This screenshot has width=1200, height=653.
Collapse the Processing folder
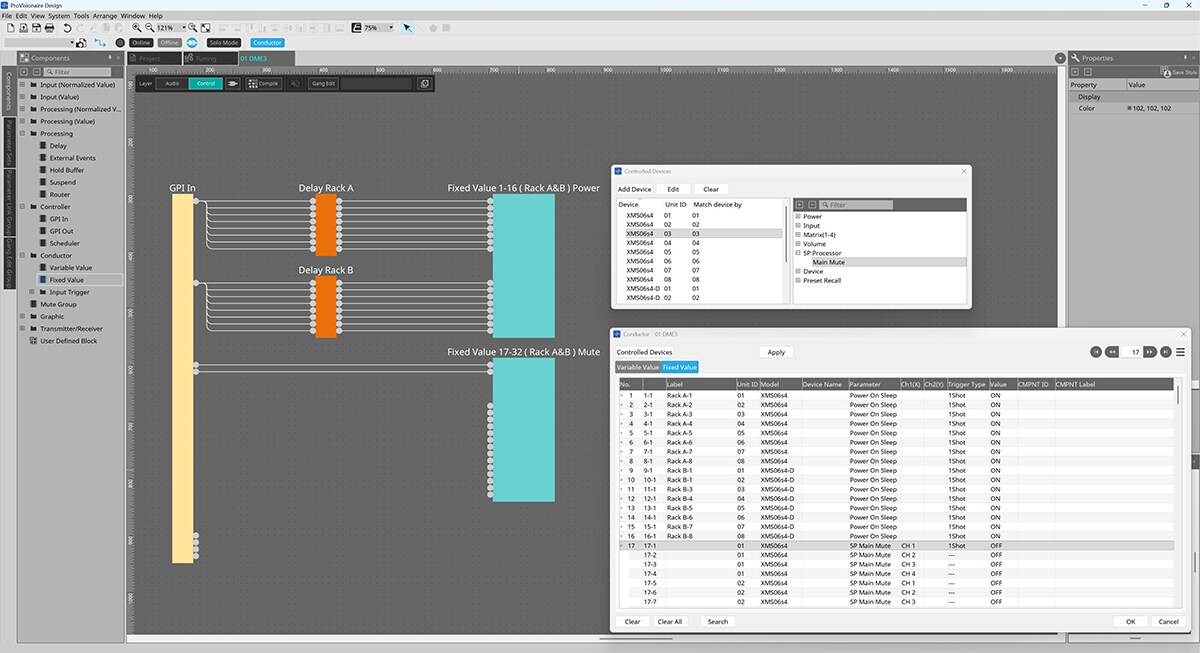[22, 133]
